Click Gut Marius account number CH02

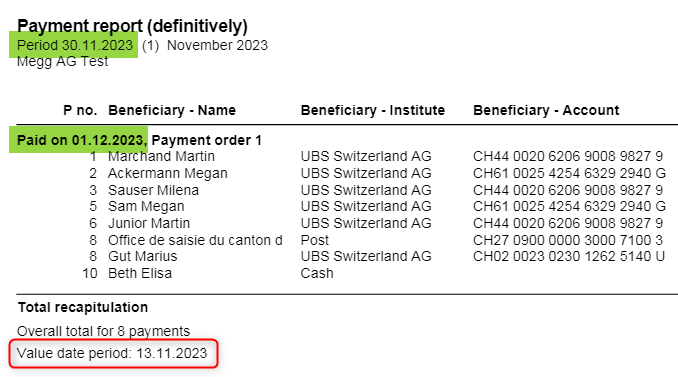pyautogui.click(x=569, y=256)
